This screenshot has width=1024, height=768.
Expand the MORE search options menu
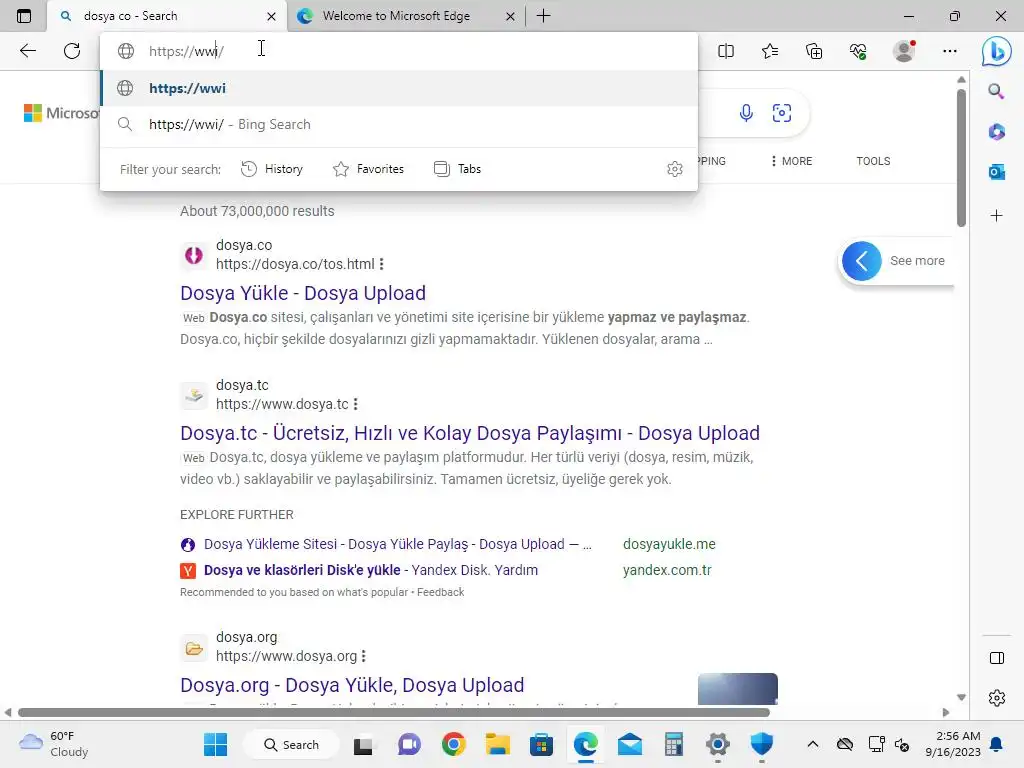792,161
